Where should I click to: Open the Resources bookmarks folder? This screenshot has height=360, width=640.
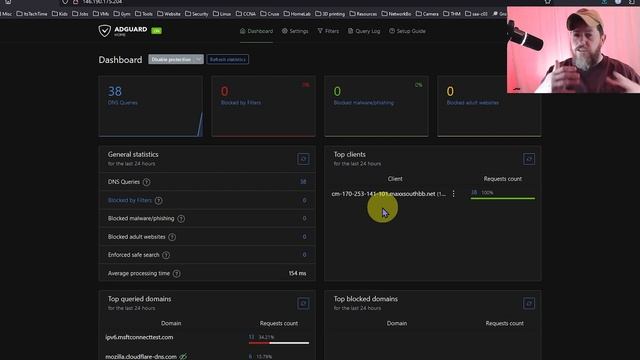[363, 14]
